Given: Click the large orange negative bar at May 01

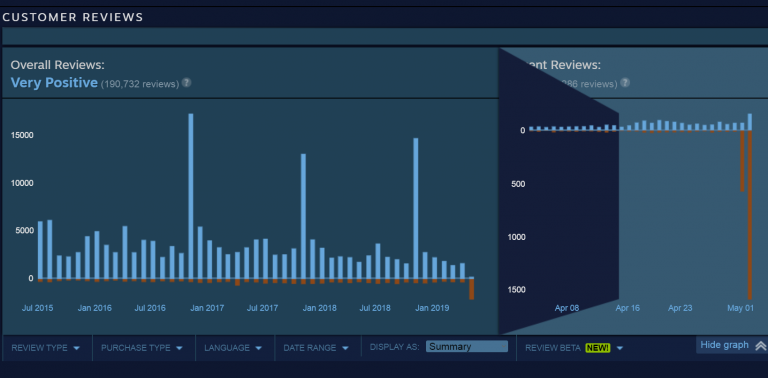Looking at the screenshot, I should pos(750,214).
